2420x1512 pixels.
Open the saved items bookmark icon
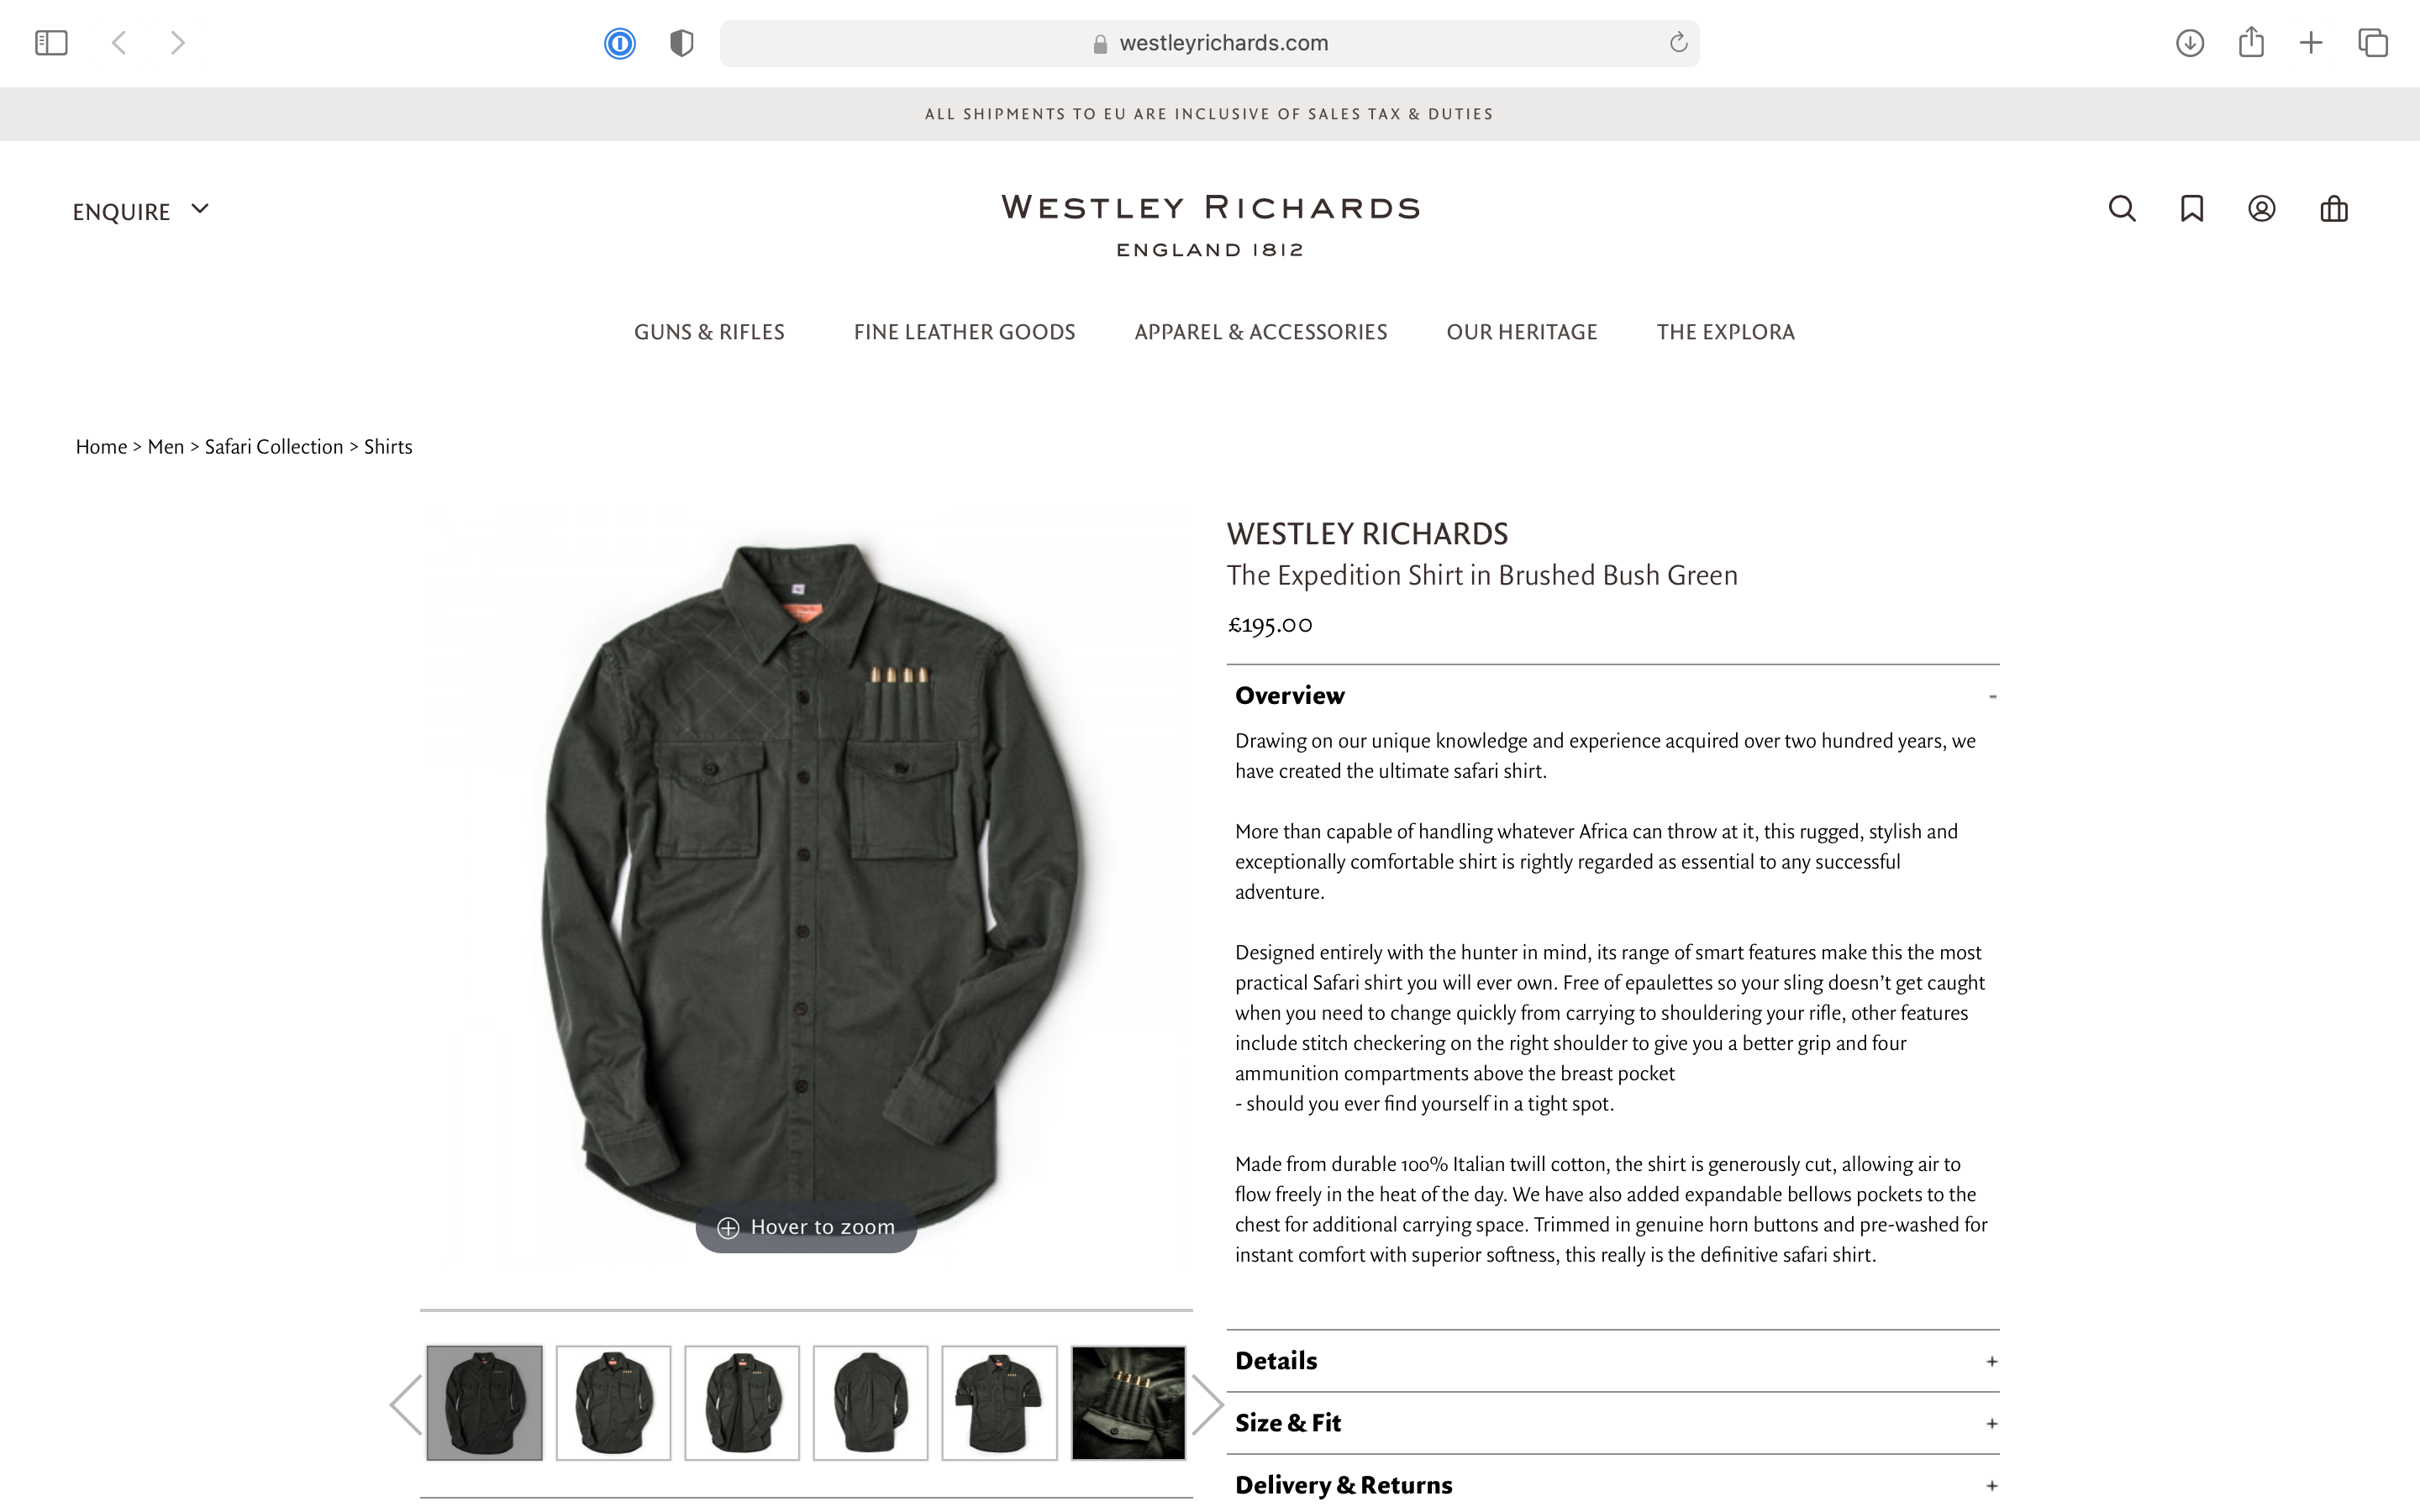coord(2192,209)
